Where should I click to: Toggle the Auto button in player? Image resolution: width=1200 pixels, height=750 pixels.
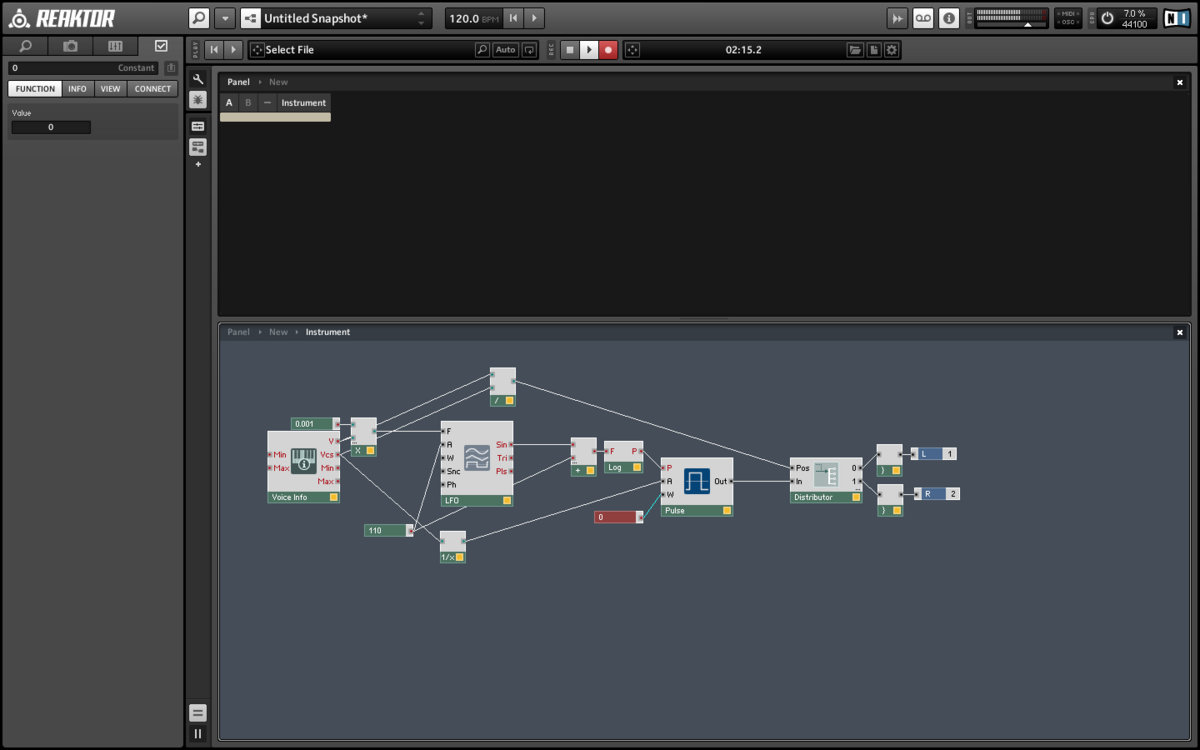tap(506, 50)
